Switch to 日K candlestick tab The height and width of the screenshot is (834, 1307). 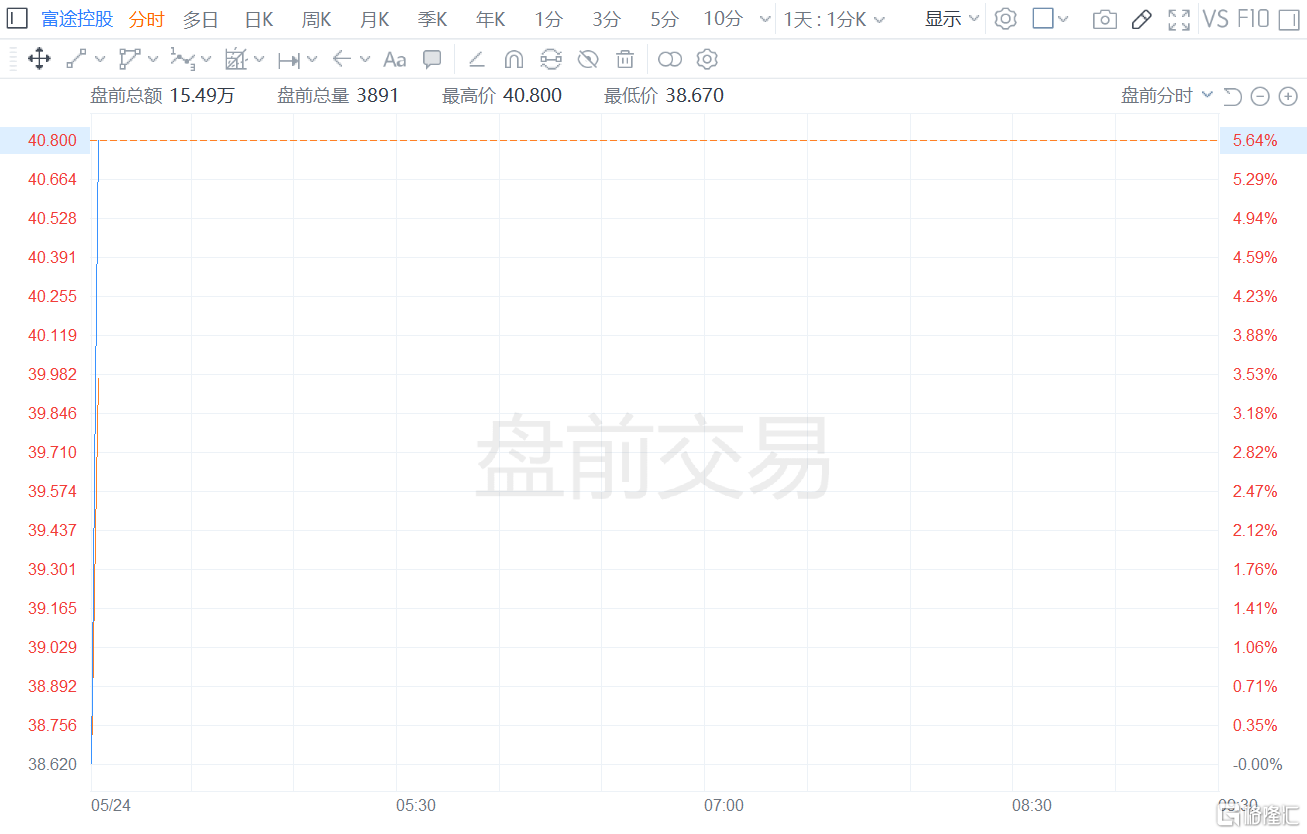point(258,18)
